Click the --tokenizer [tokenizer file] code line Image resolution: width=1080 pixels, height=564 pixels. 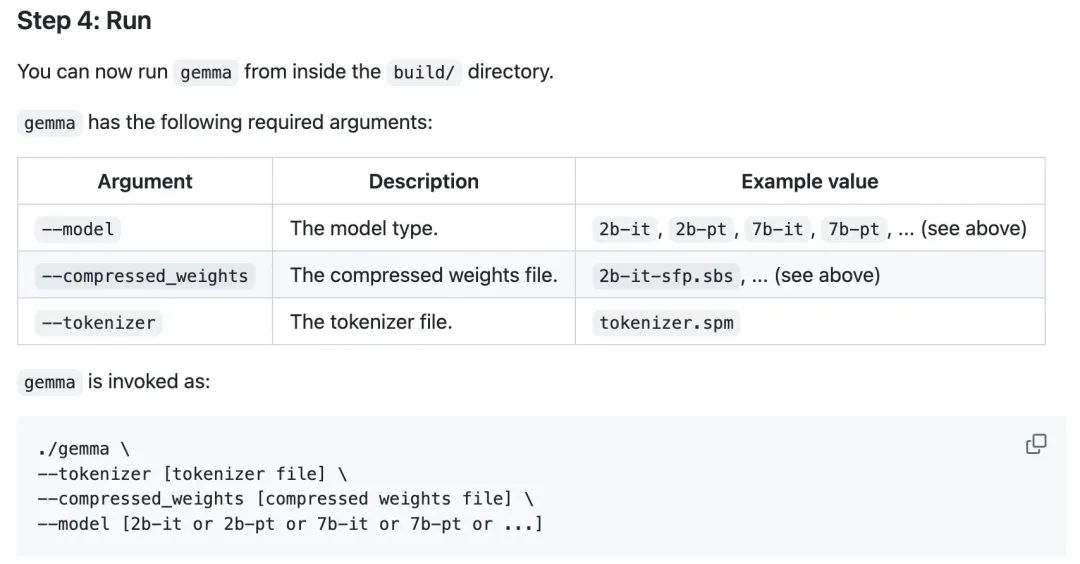point(192,474)
